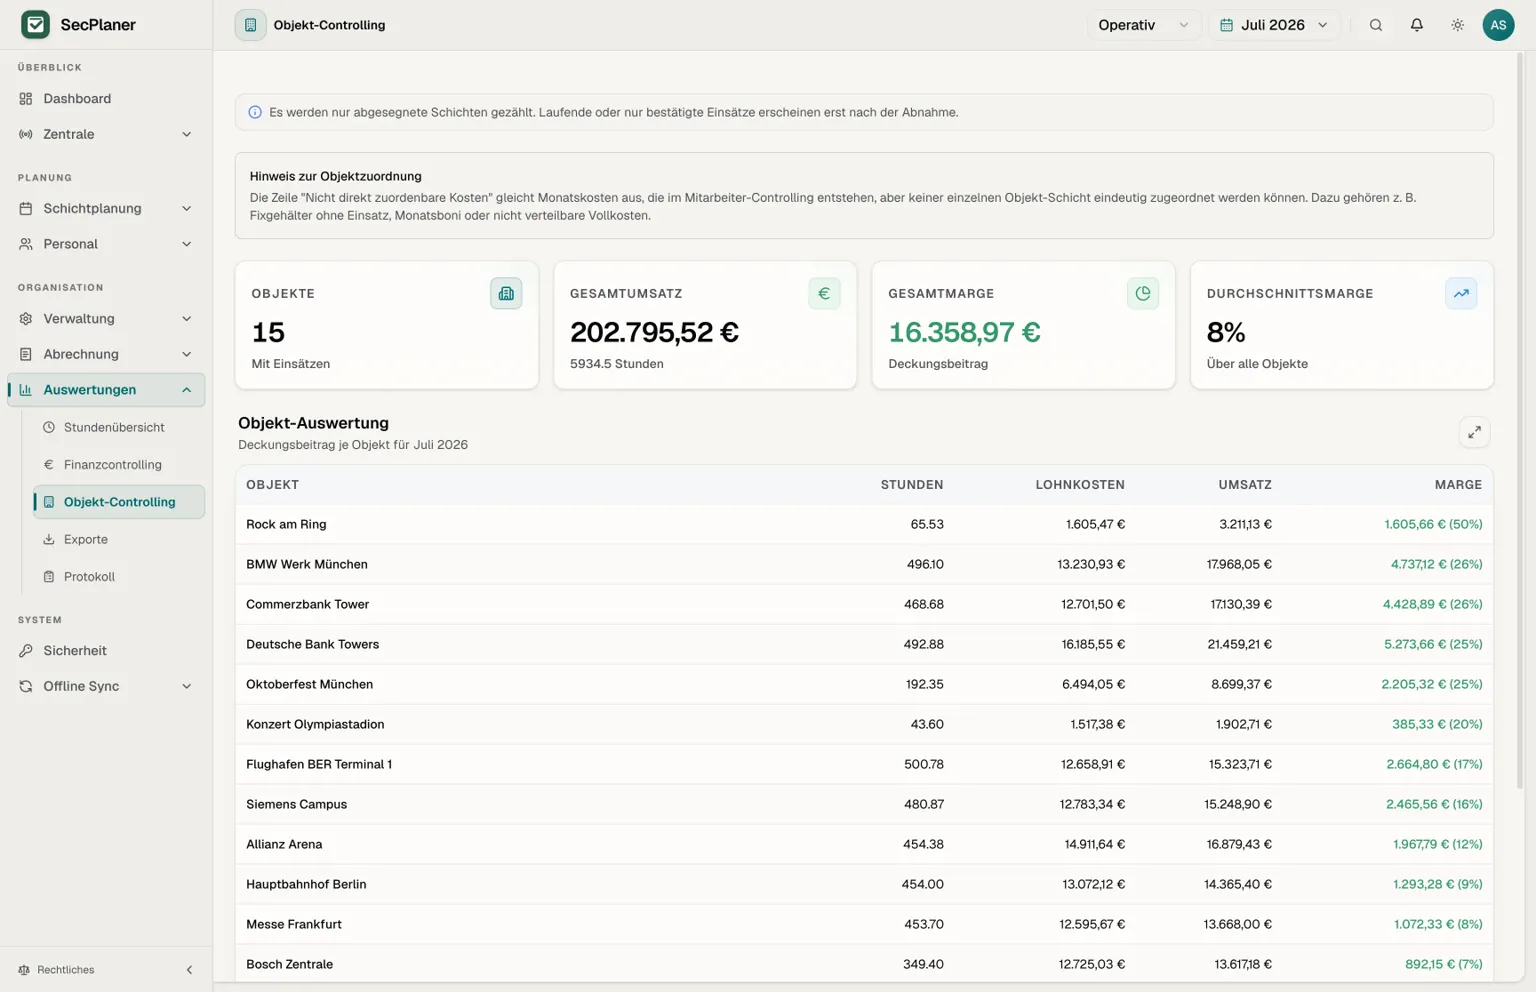Click the Protokoll clipboard icon
Image resolution: width=1536 pixels, height=992 pixels.
pos(49,577)
